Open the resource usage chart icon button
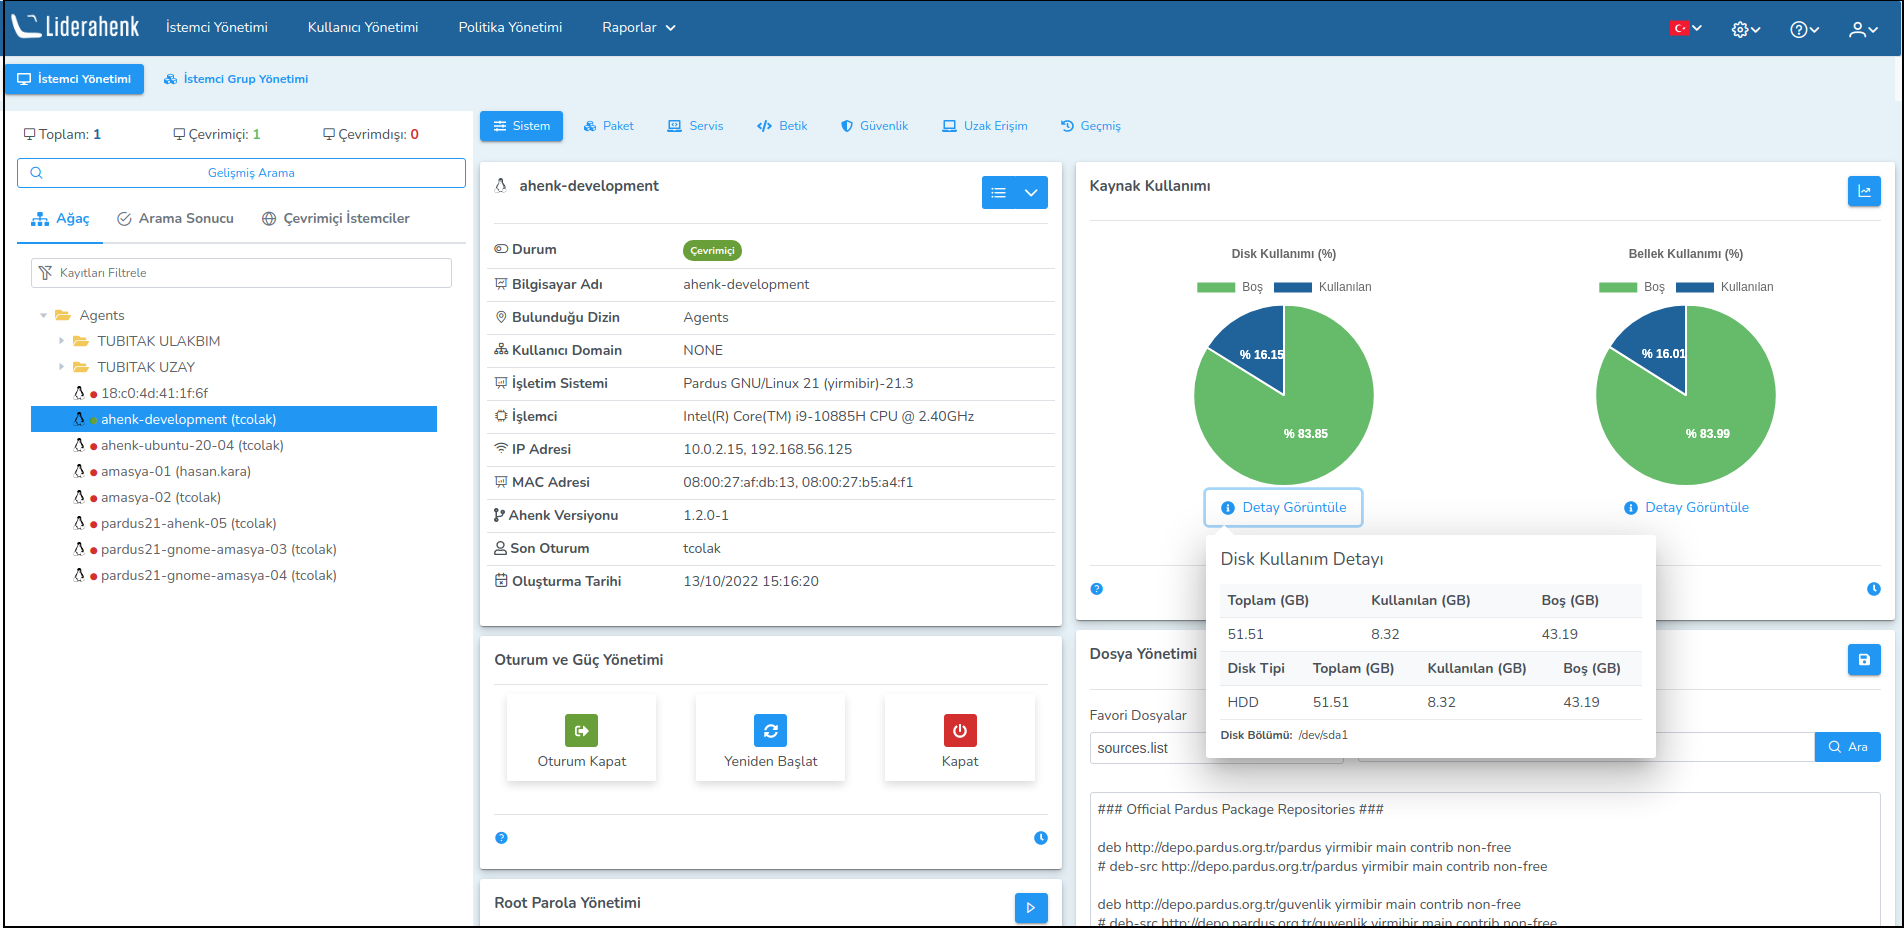Screen dimensions: 1904x928 click(1863, 191)
